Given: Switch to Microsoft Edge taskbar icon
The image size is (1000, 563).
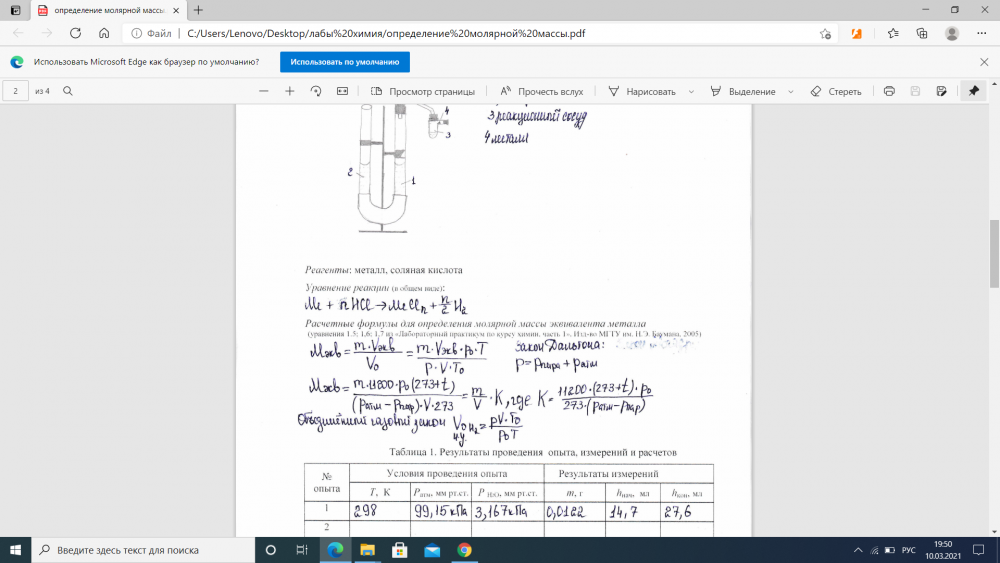Looking at the screenshot, I should click(x=335, y=550).
